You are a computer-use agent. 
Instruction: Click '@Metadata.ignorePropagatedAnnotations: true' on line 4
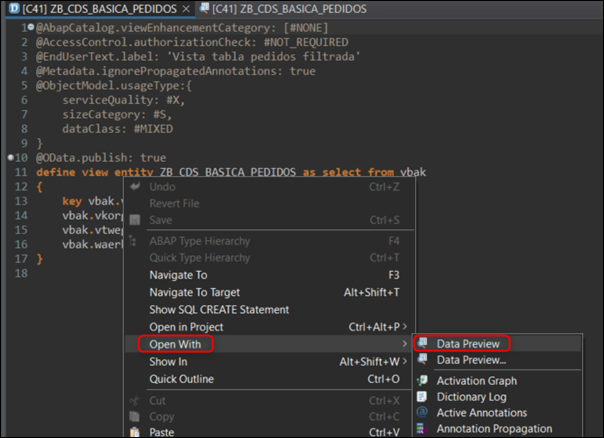(x=176, y=71)
